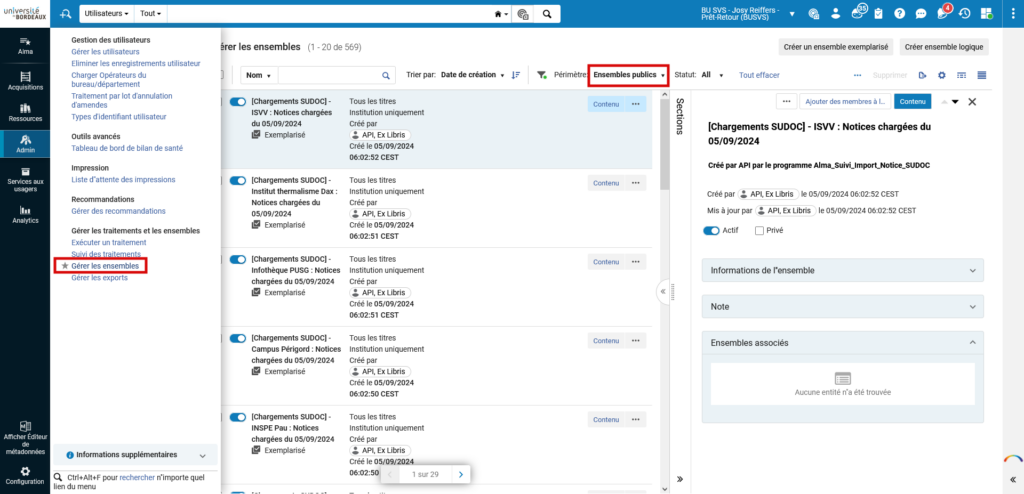Image resolution: width=1024 pixels, height=494 pixels.
Task: Open Gérer les exports menu link
Action: point(99,278)
